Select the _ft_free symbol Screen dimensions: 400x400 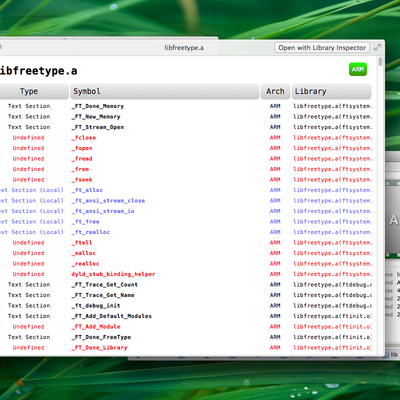(x=85, y=222)
